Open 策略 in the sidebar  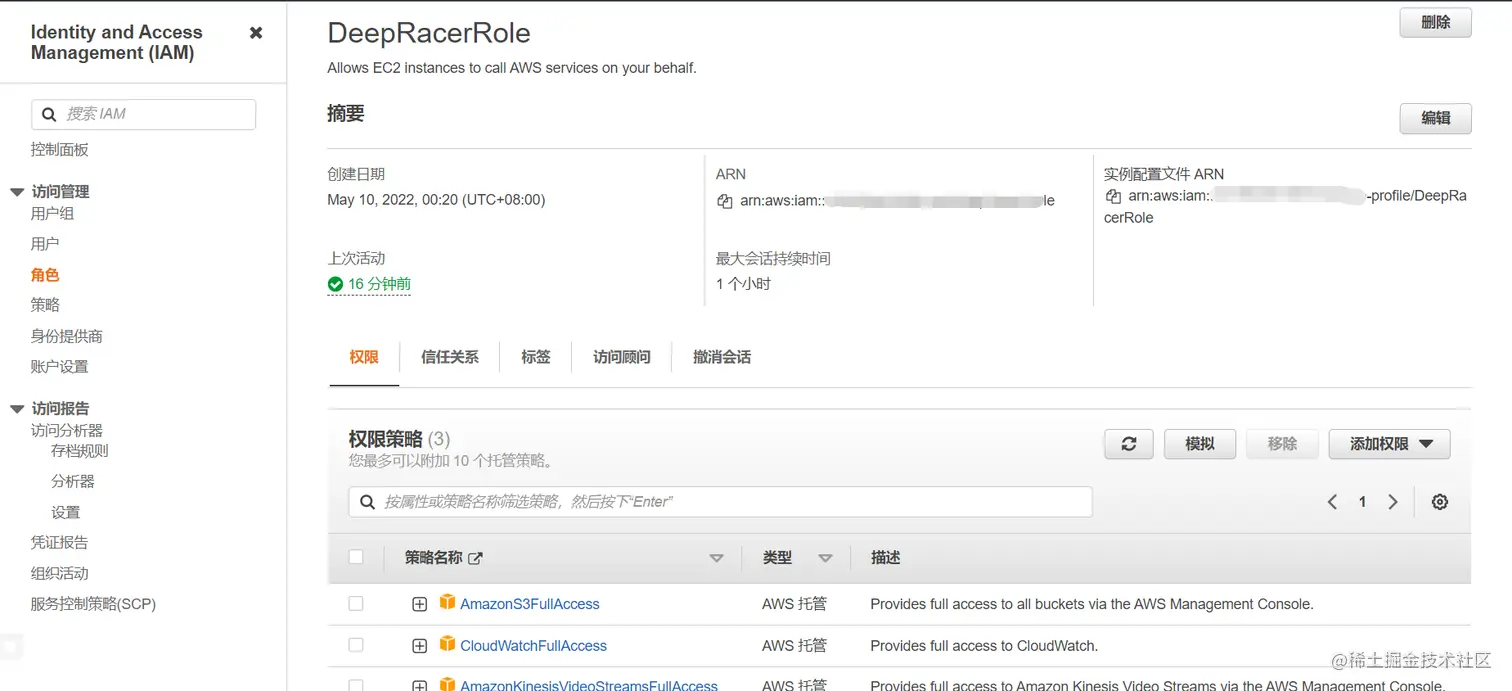(x=45, y=305)
